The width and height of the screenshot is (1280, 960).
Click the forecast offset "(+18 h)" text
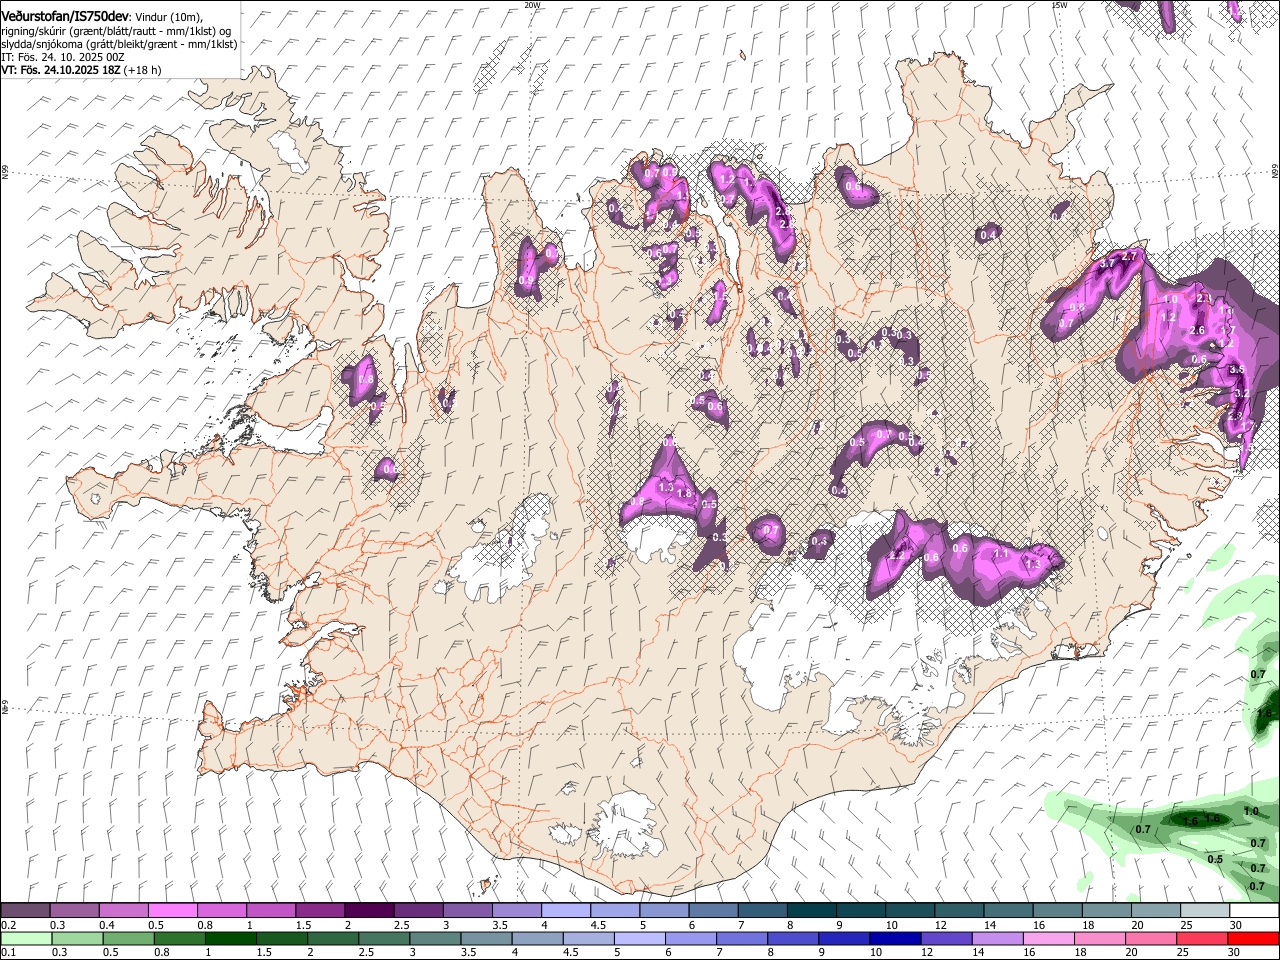click(x=143, y=70)
